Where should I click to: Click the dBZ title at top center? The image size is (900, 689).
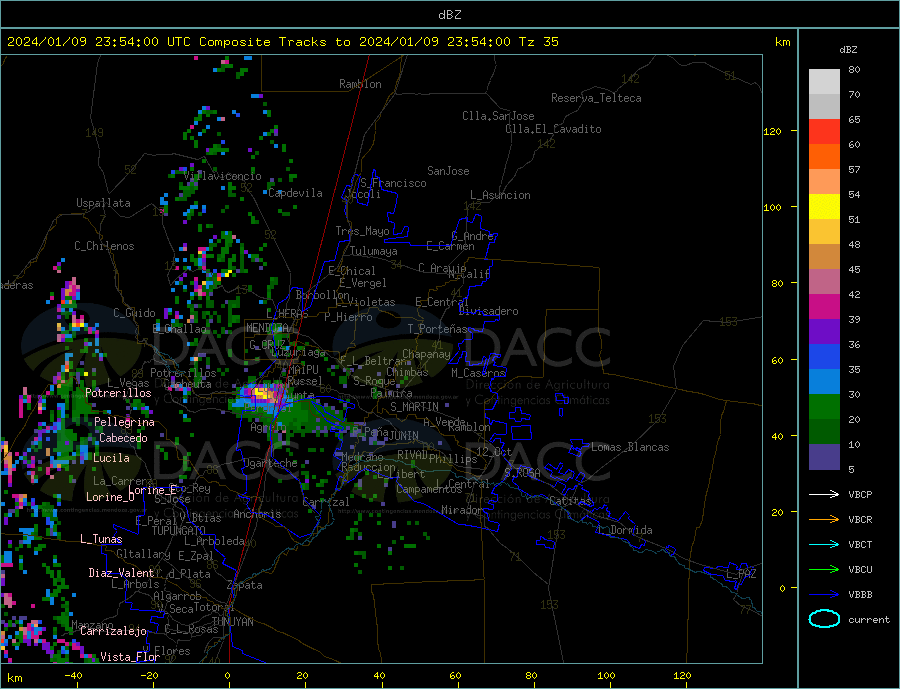449,15
